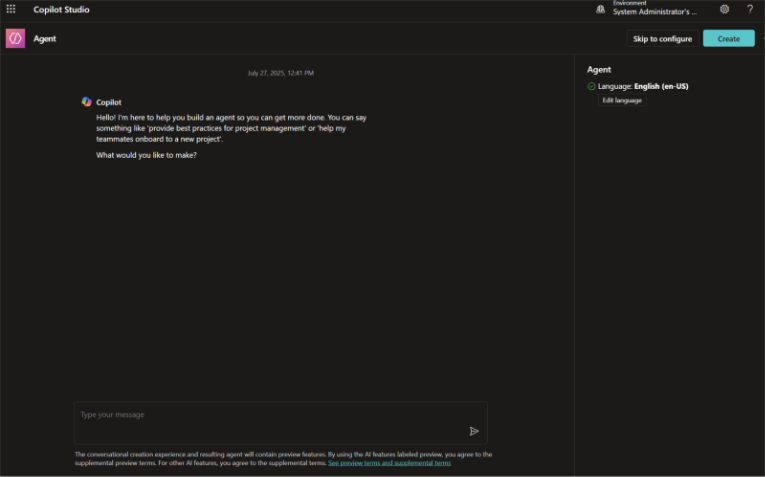Click 'What would you like to make?' text
Screen dimensions: 765x477
point(146,155)
